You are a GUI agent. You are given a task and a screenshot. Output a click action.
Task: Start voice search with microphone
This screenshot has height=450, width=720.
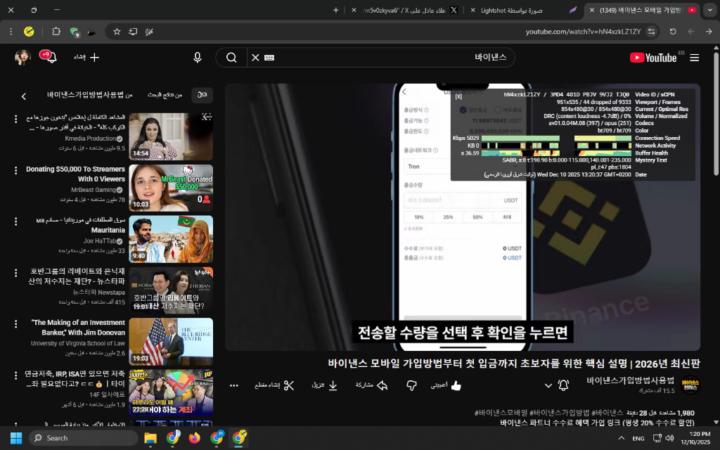click(x=197, y=57)
